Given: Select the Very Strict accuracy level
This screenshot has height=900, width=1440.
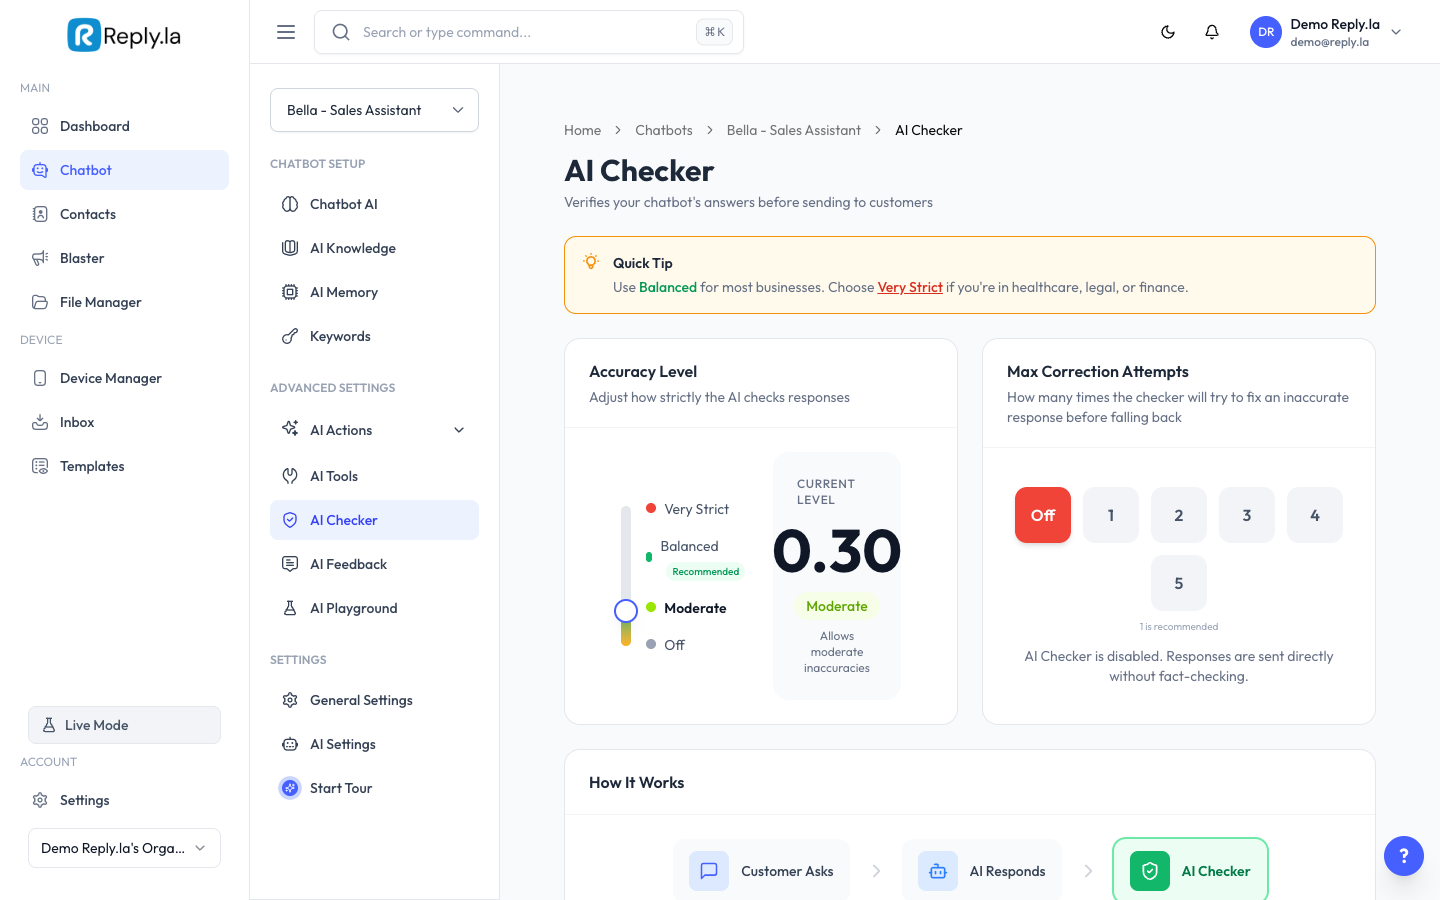Looking at the screenshot, I should click(688, 509).
